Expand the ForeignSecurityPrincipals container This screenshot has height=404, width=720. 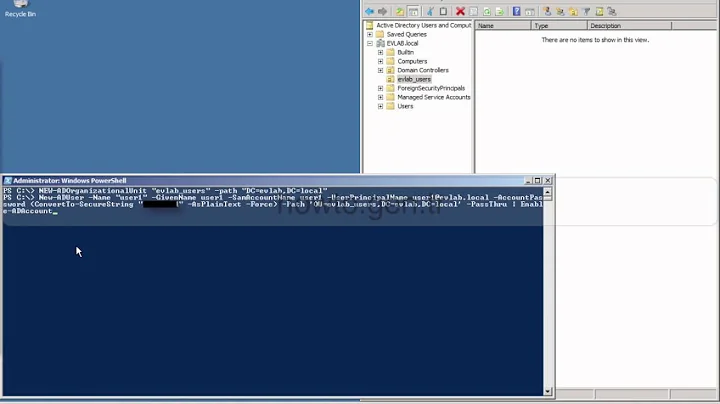380,88
